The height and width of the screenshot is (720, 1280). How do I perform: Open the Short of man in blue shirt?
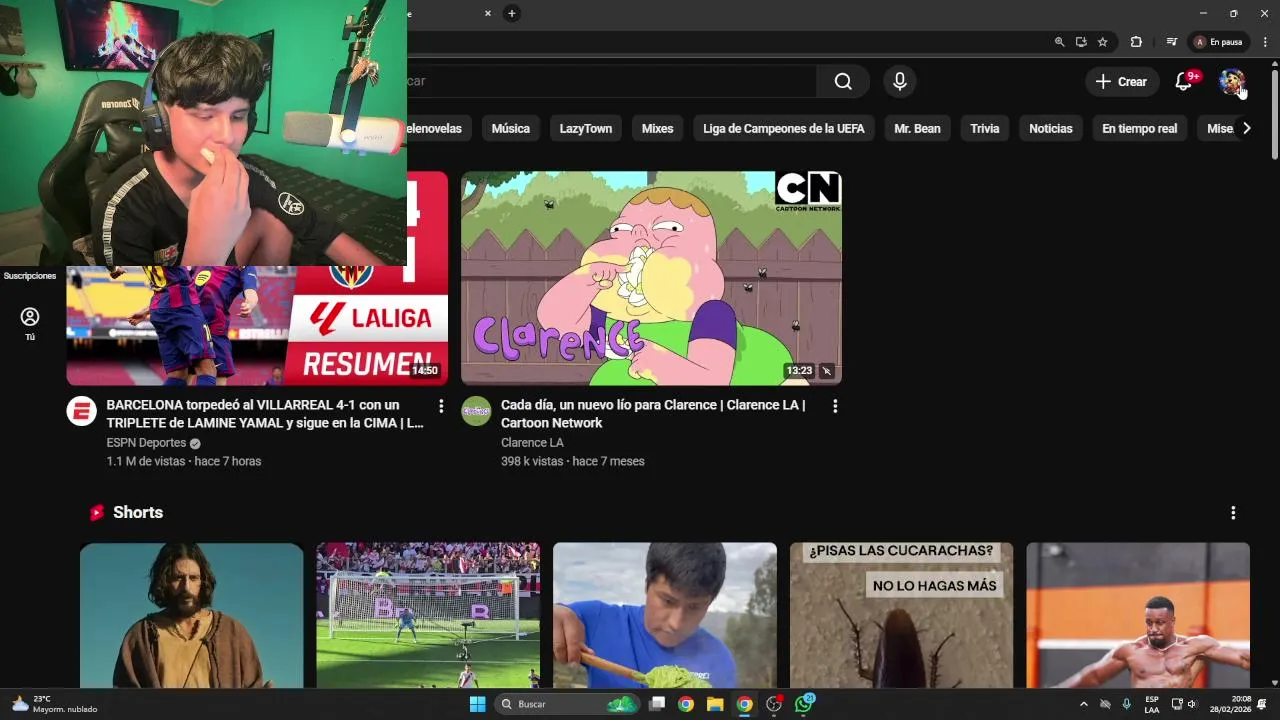point(665,616)
